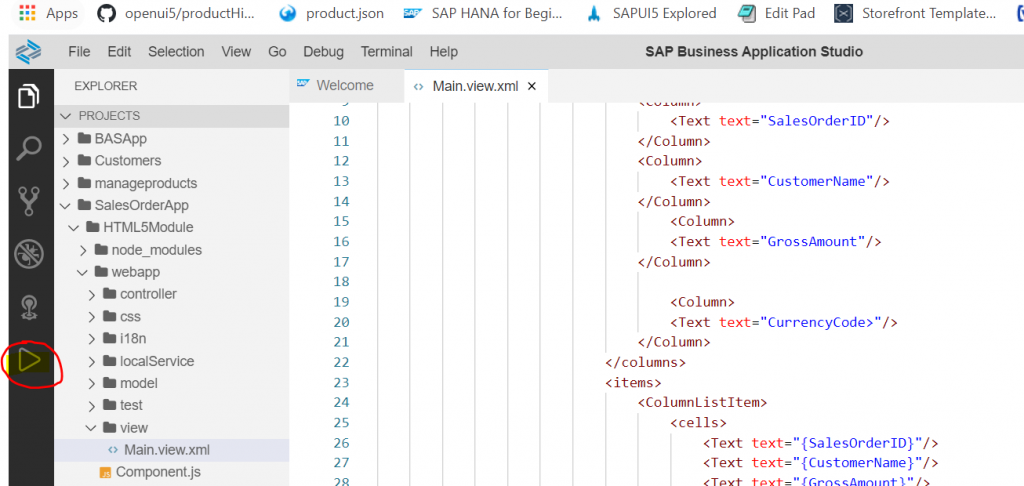Screen dimensions: 1024x486
Task: Open the joystick-shaped icon in activity bar
Action: pyautogui.click(x=29, y=308)
